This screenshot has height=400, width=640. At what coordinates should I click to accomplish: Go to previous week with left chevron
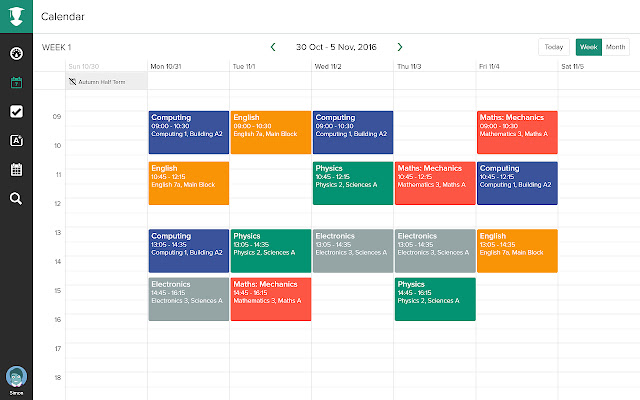coord(273,47)
